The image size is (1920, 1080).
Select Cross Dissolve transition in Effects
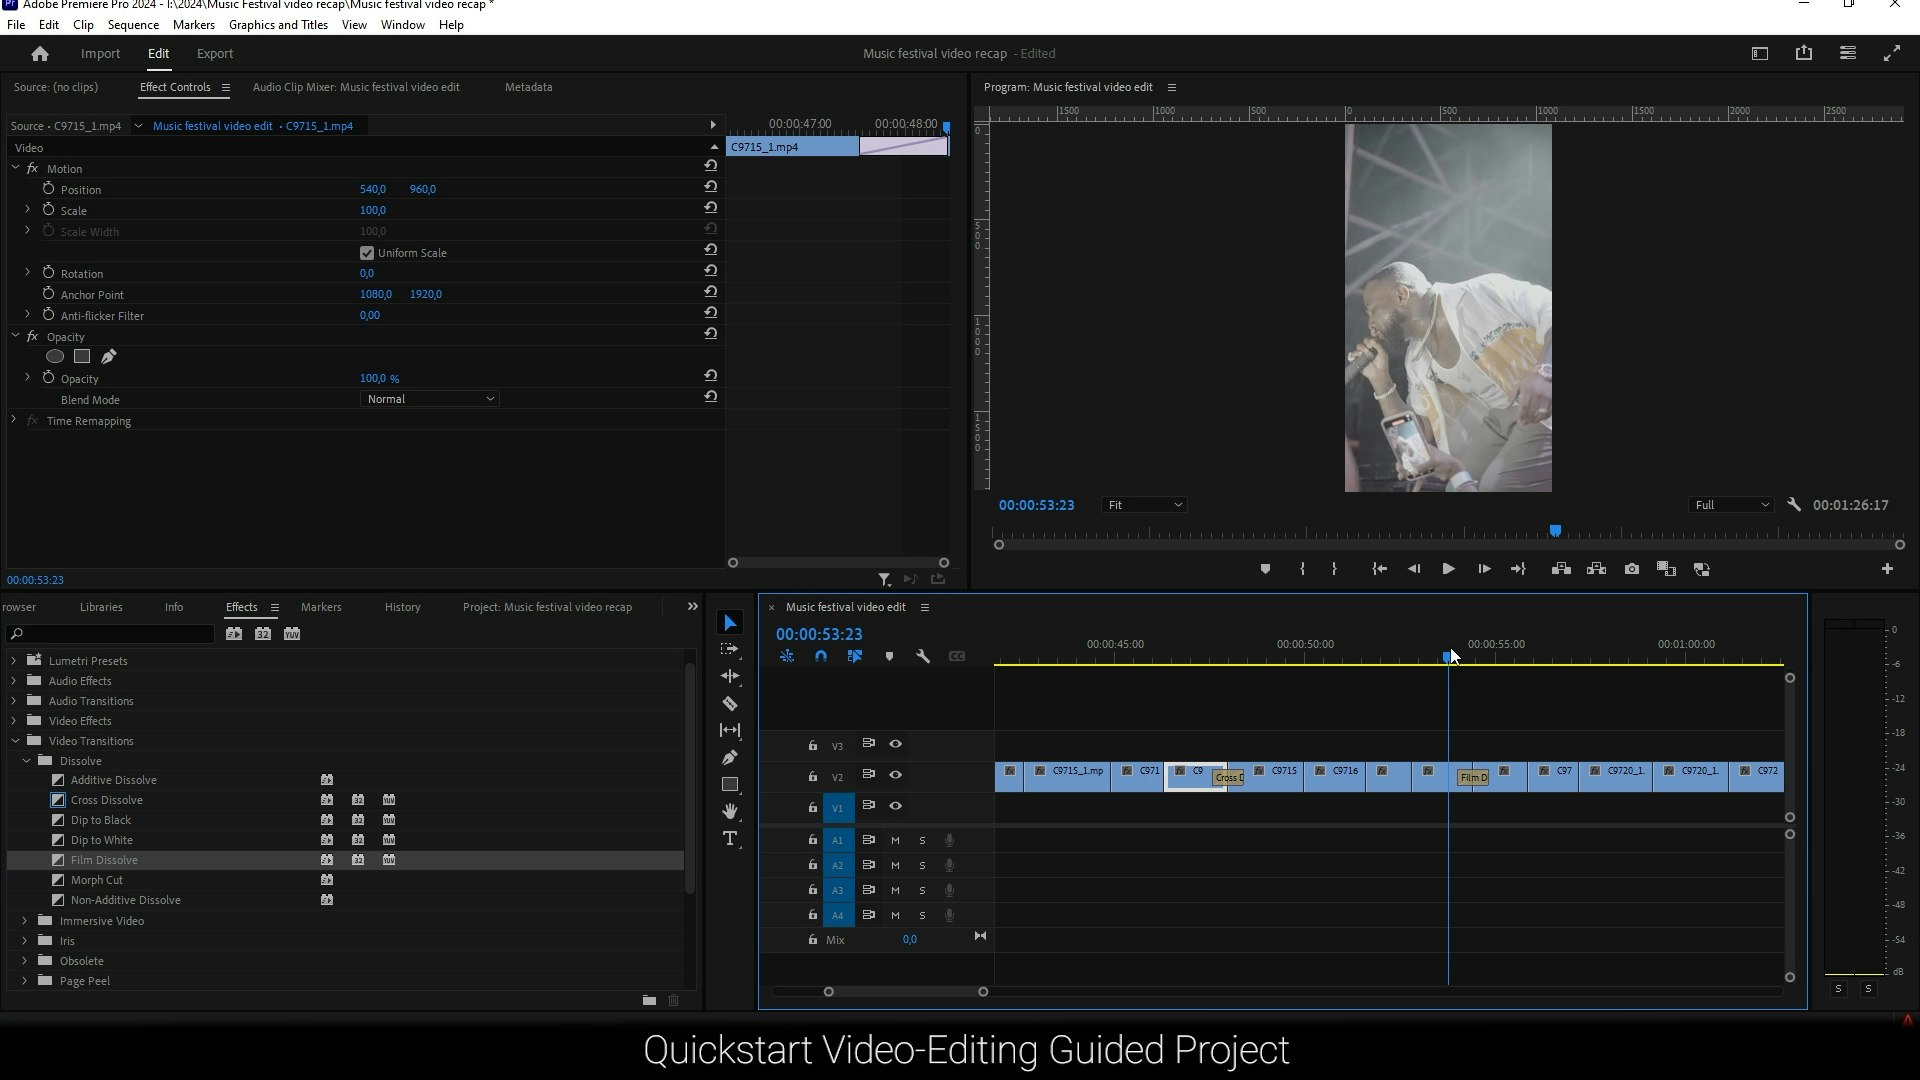106,800
